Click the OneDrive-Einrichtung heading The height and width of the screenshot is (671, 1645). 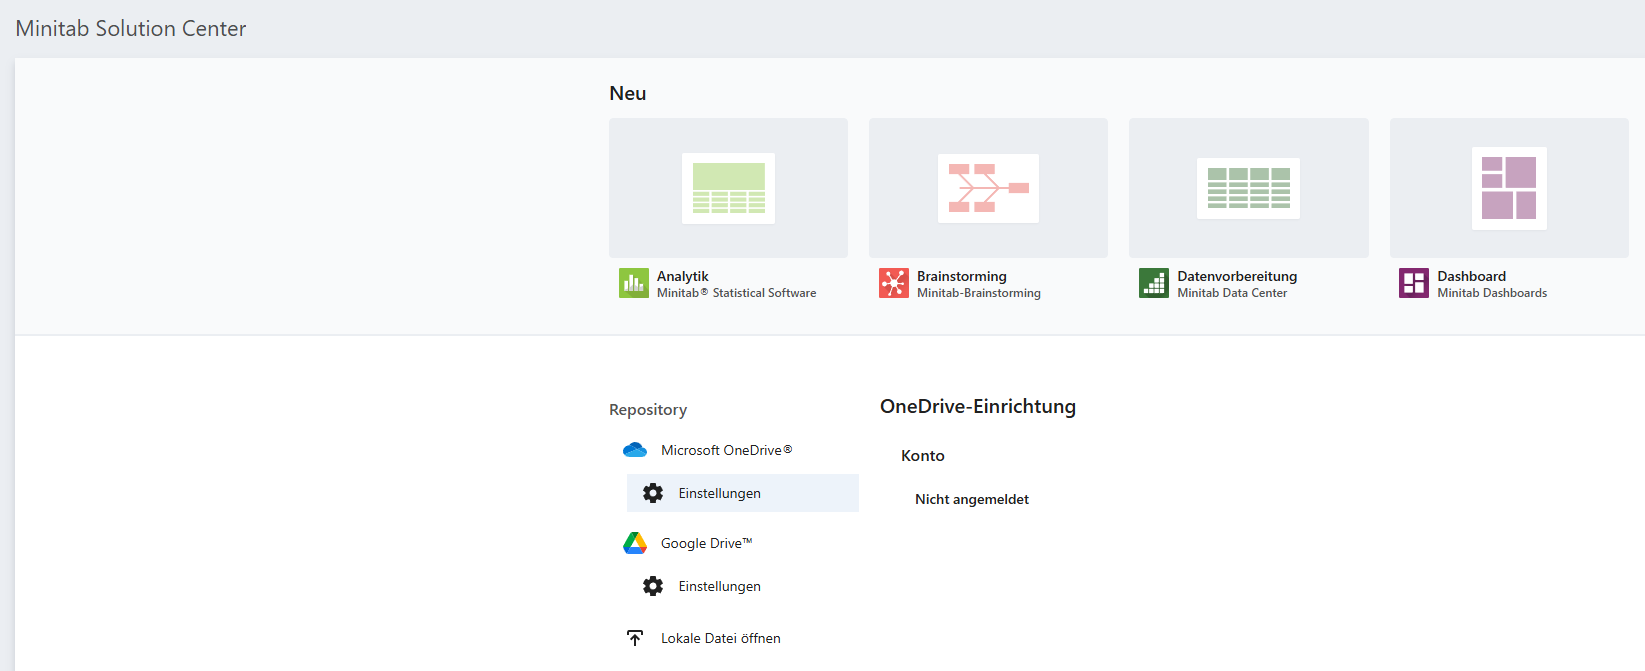[x=978, y=406]
